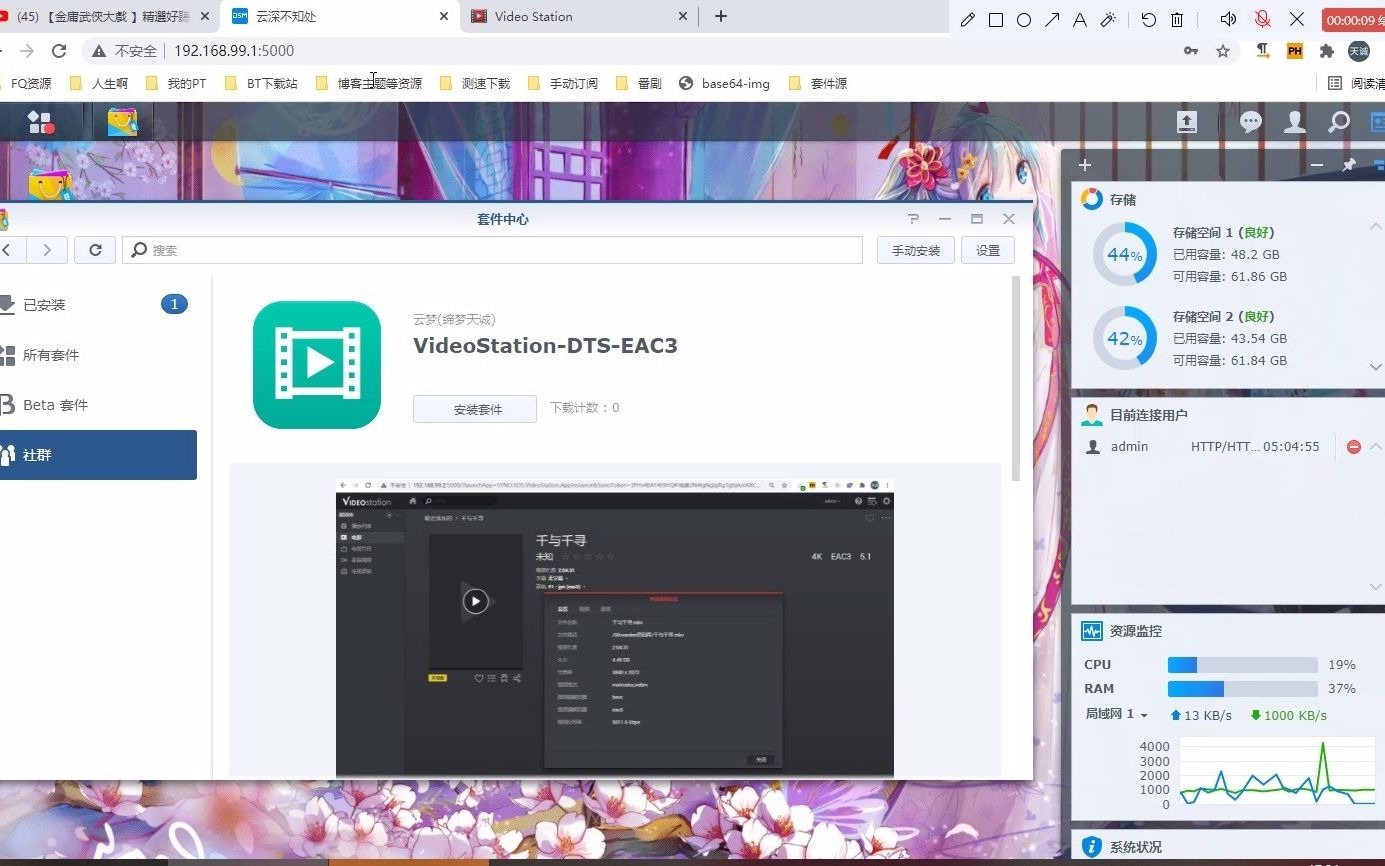Viewport: 1385px width, 866px height.
Task: Refresh the Package Center list
Action: coord(95,250)
